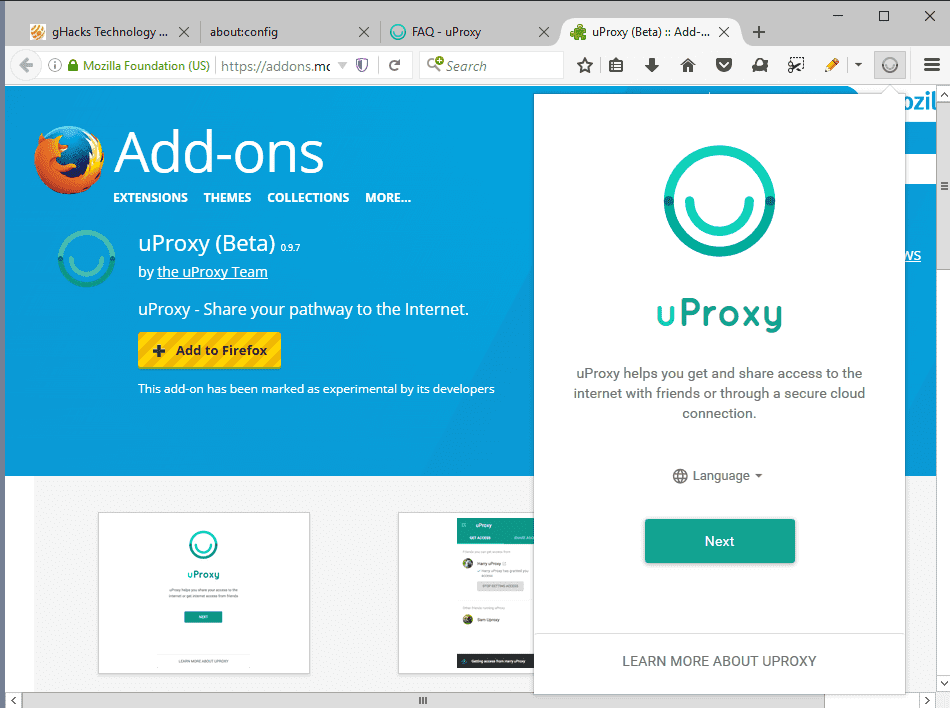Open a new tab with plus button
Viewport: 950px width, 708px height.
pos(759,32)
